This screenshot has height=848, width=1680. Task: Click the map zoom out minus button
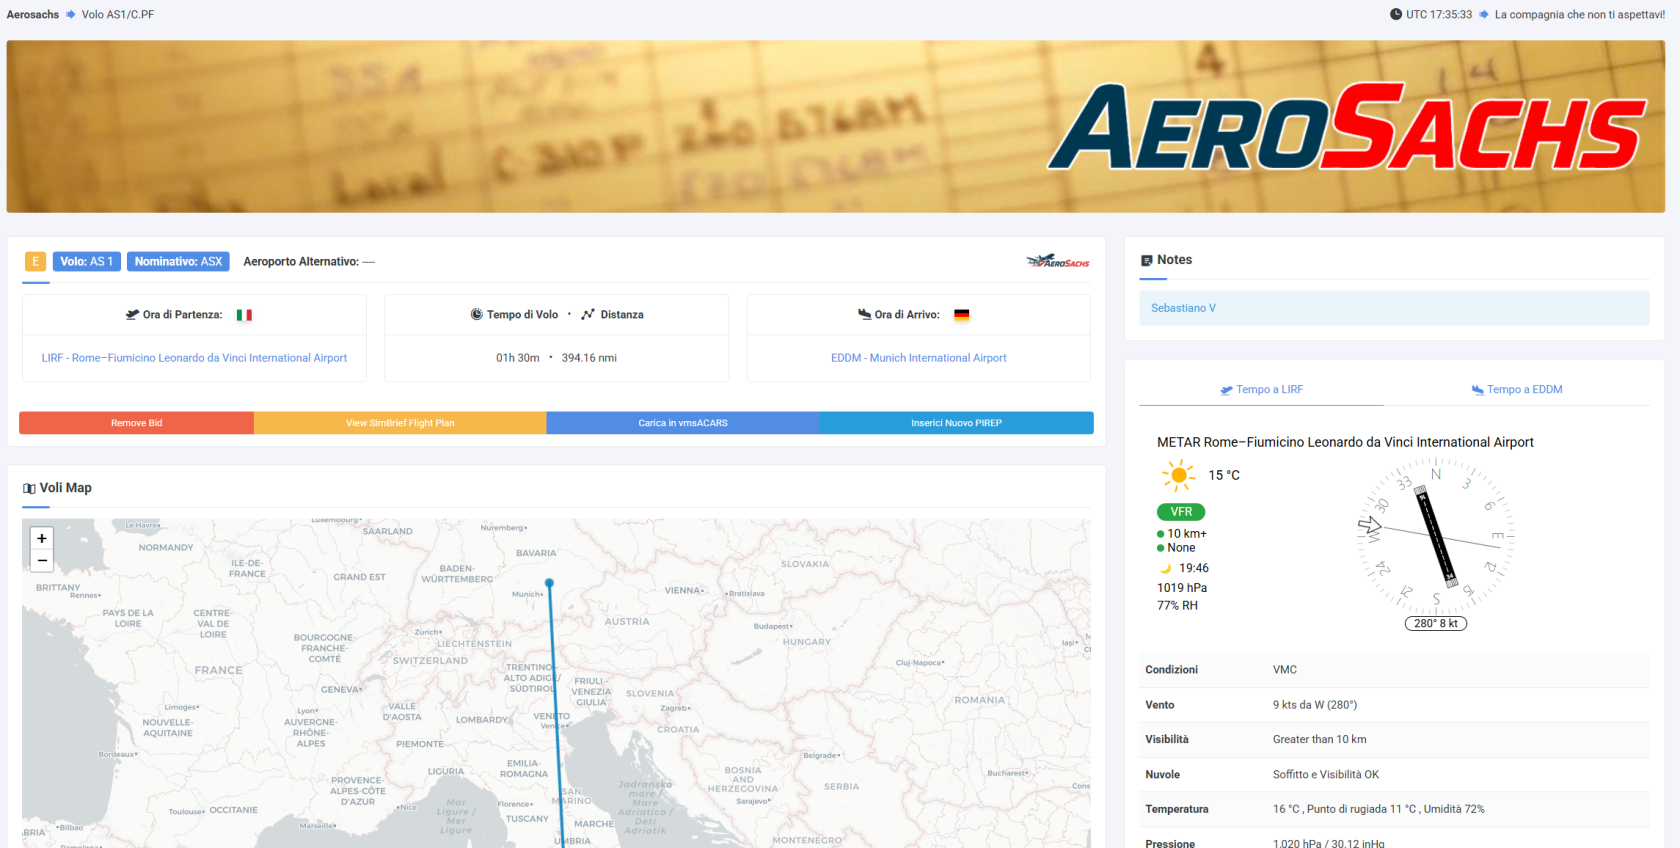point(42,561)
